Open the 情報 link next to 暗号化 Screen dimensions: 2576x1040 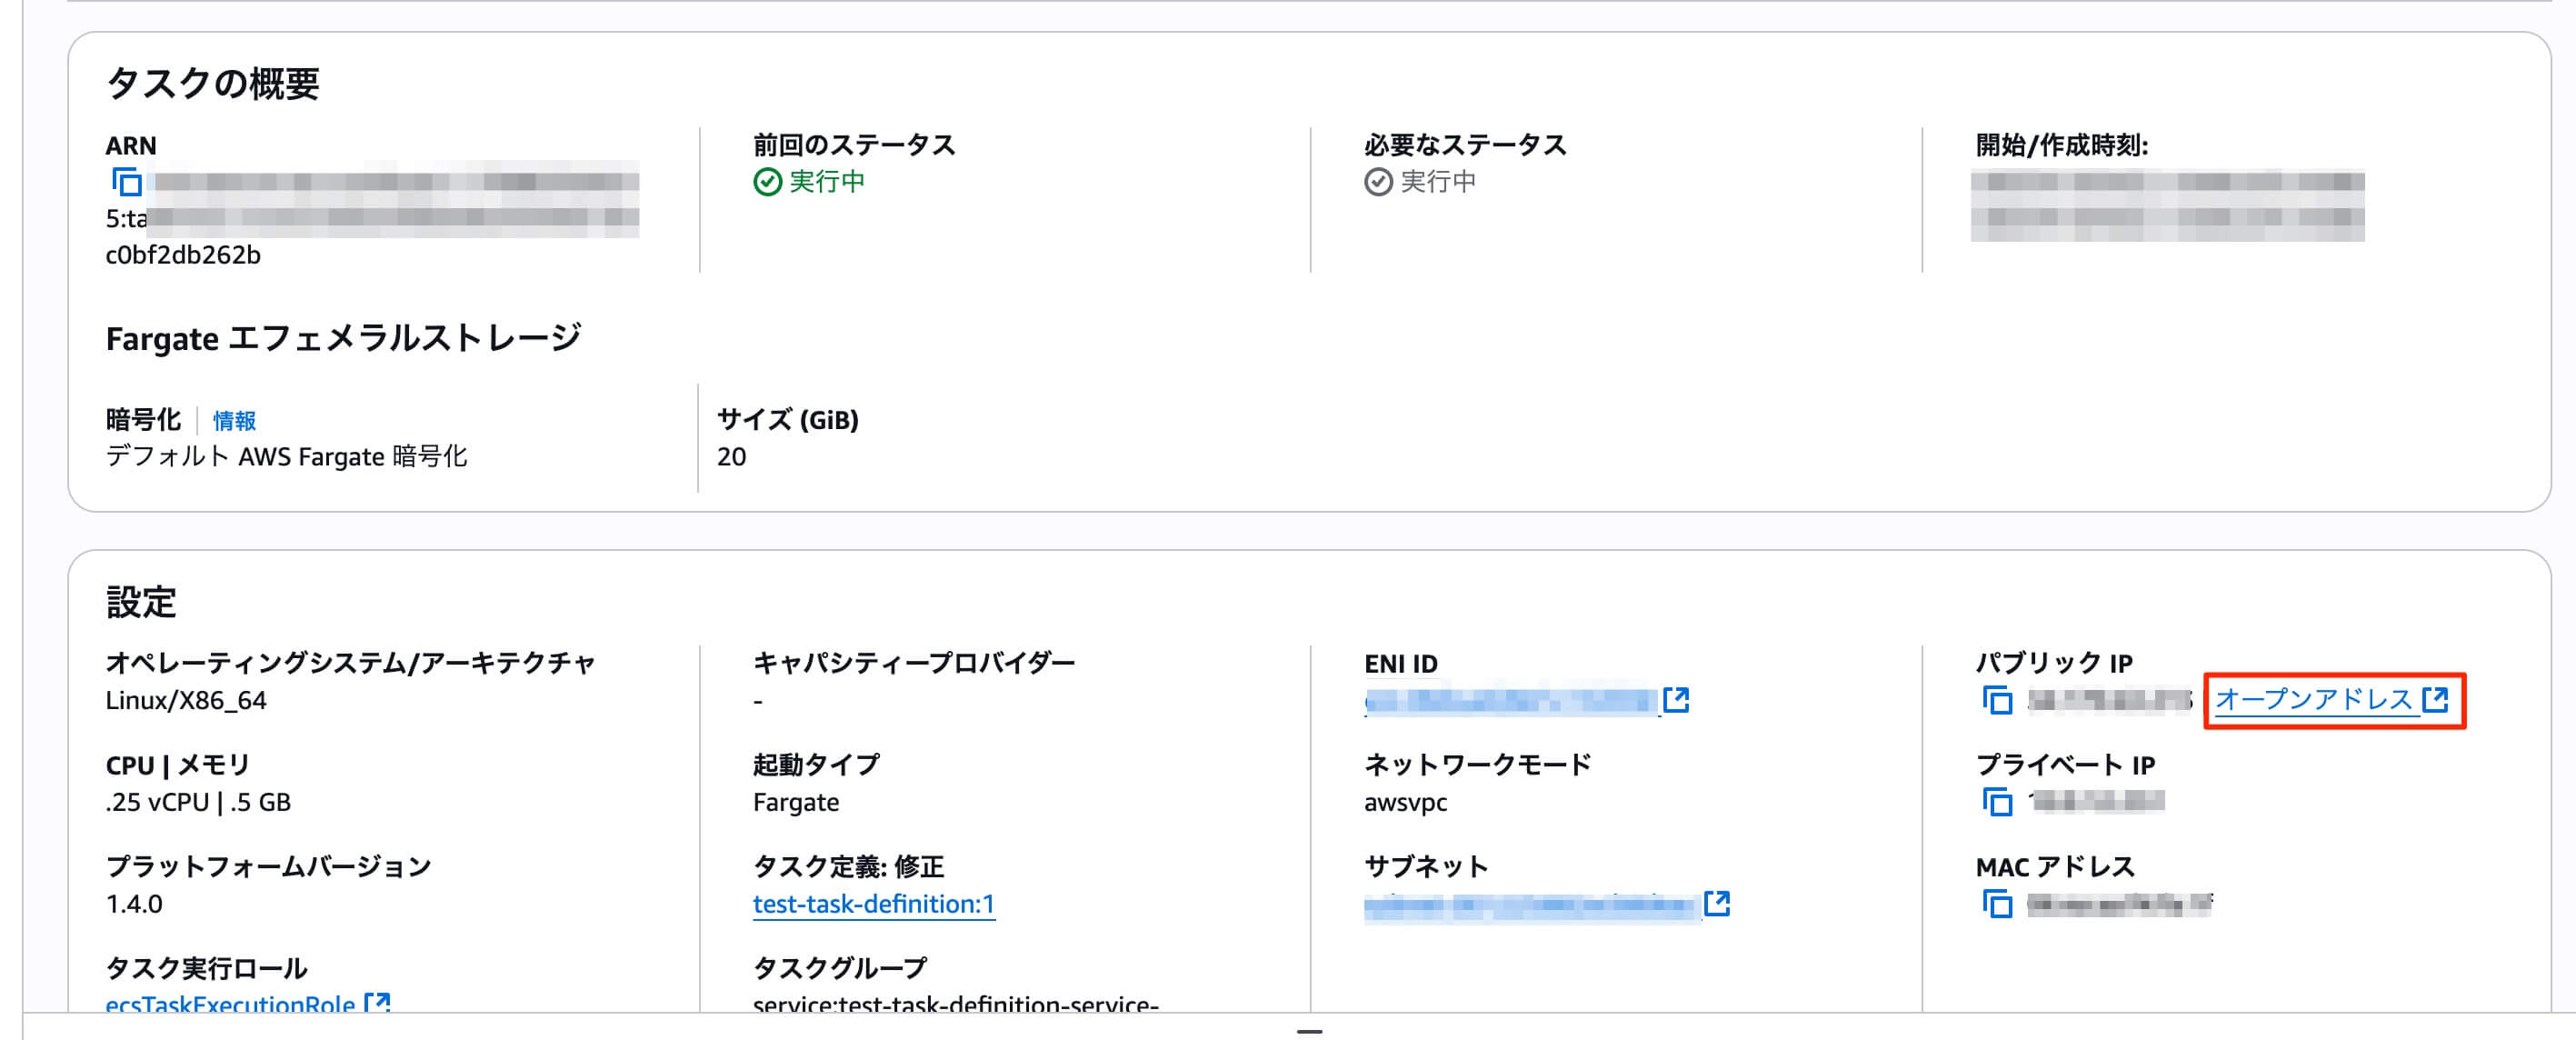[234, 421]
